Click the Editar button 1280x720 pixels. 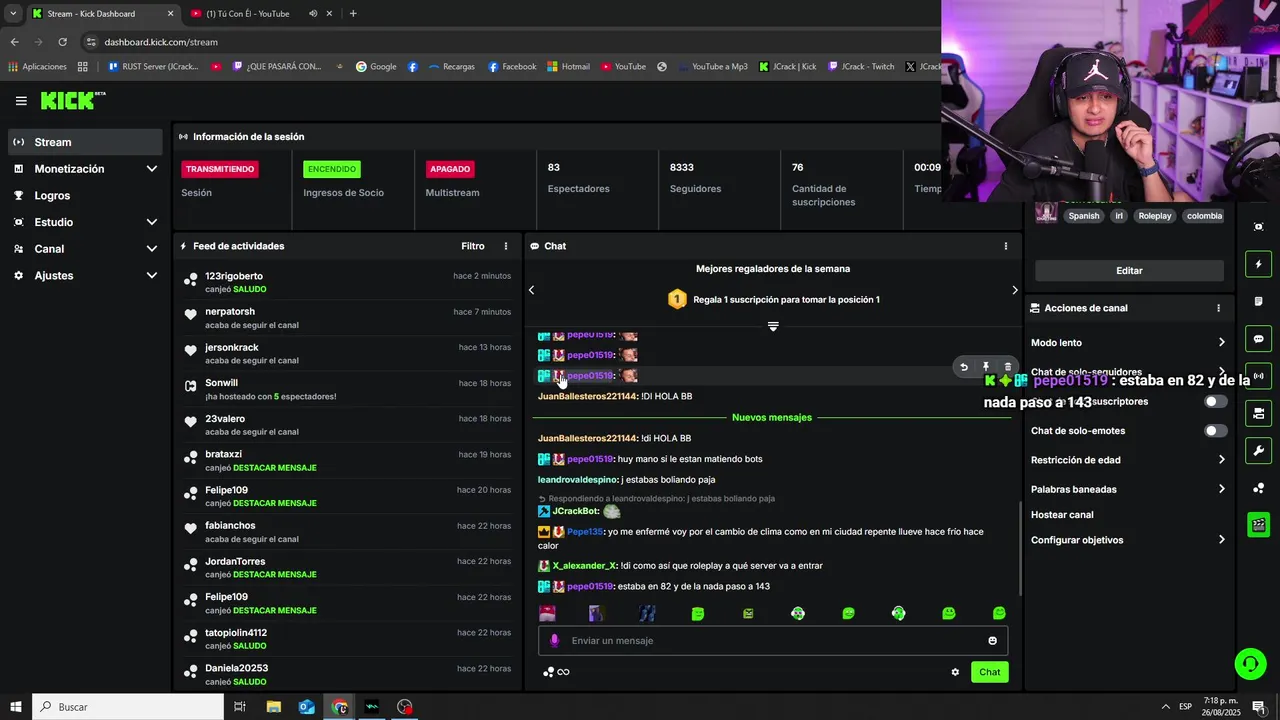1129,271
